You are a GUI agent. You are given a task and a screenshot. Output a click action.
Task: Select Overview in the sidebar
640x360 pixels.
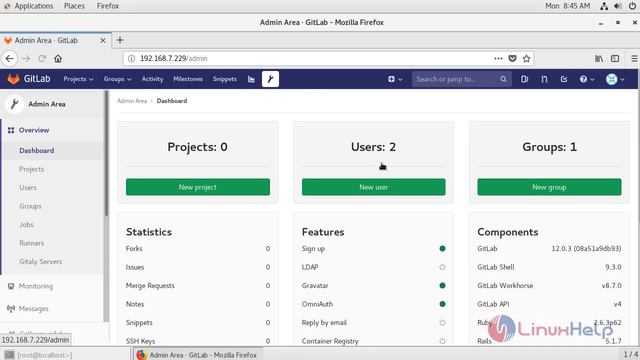[34, 130]
